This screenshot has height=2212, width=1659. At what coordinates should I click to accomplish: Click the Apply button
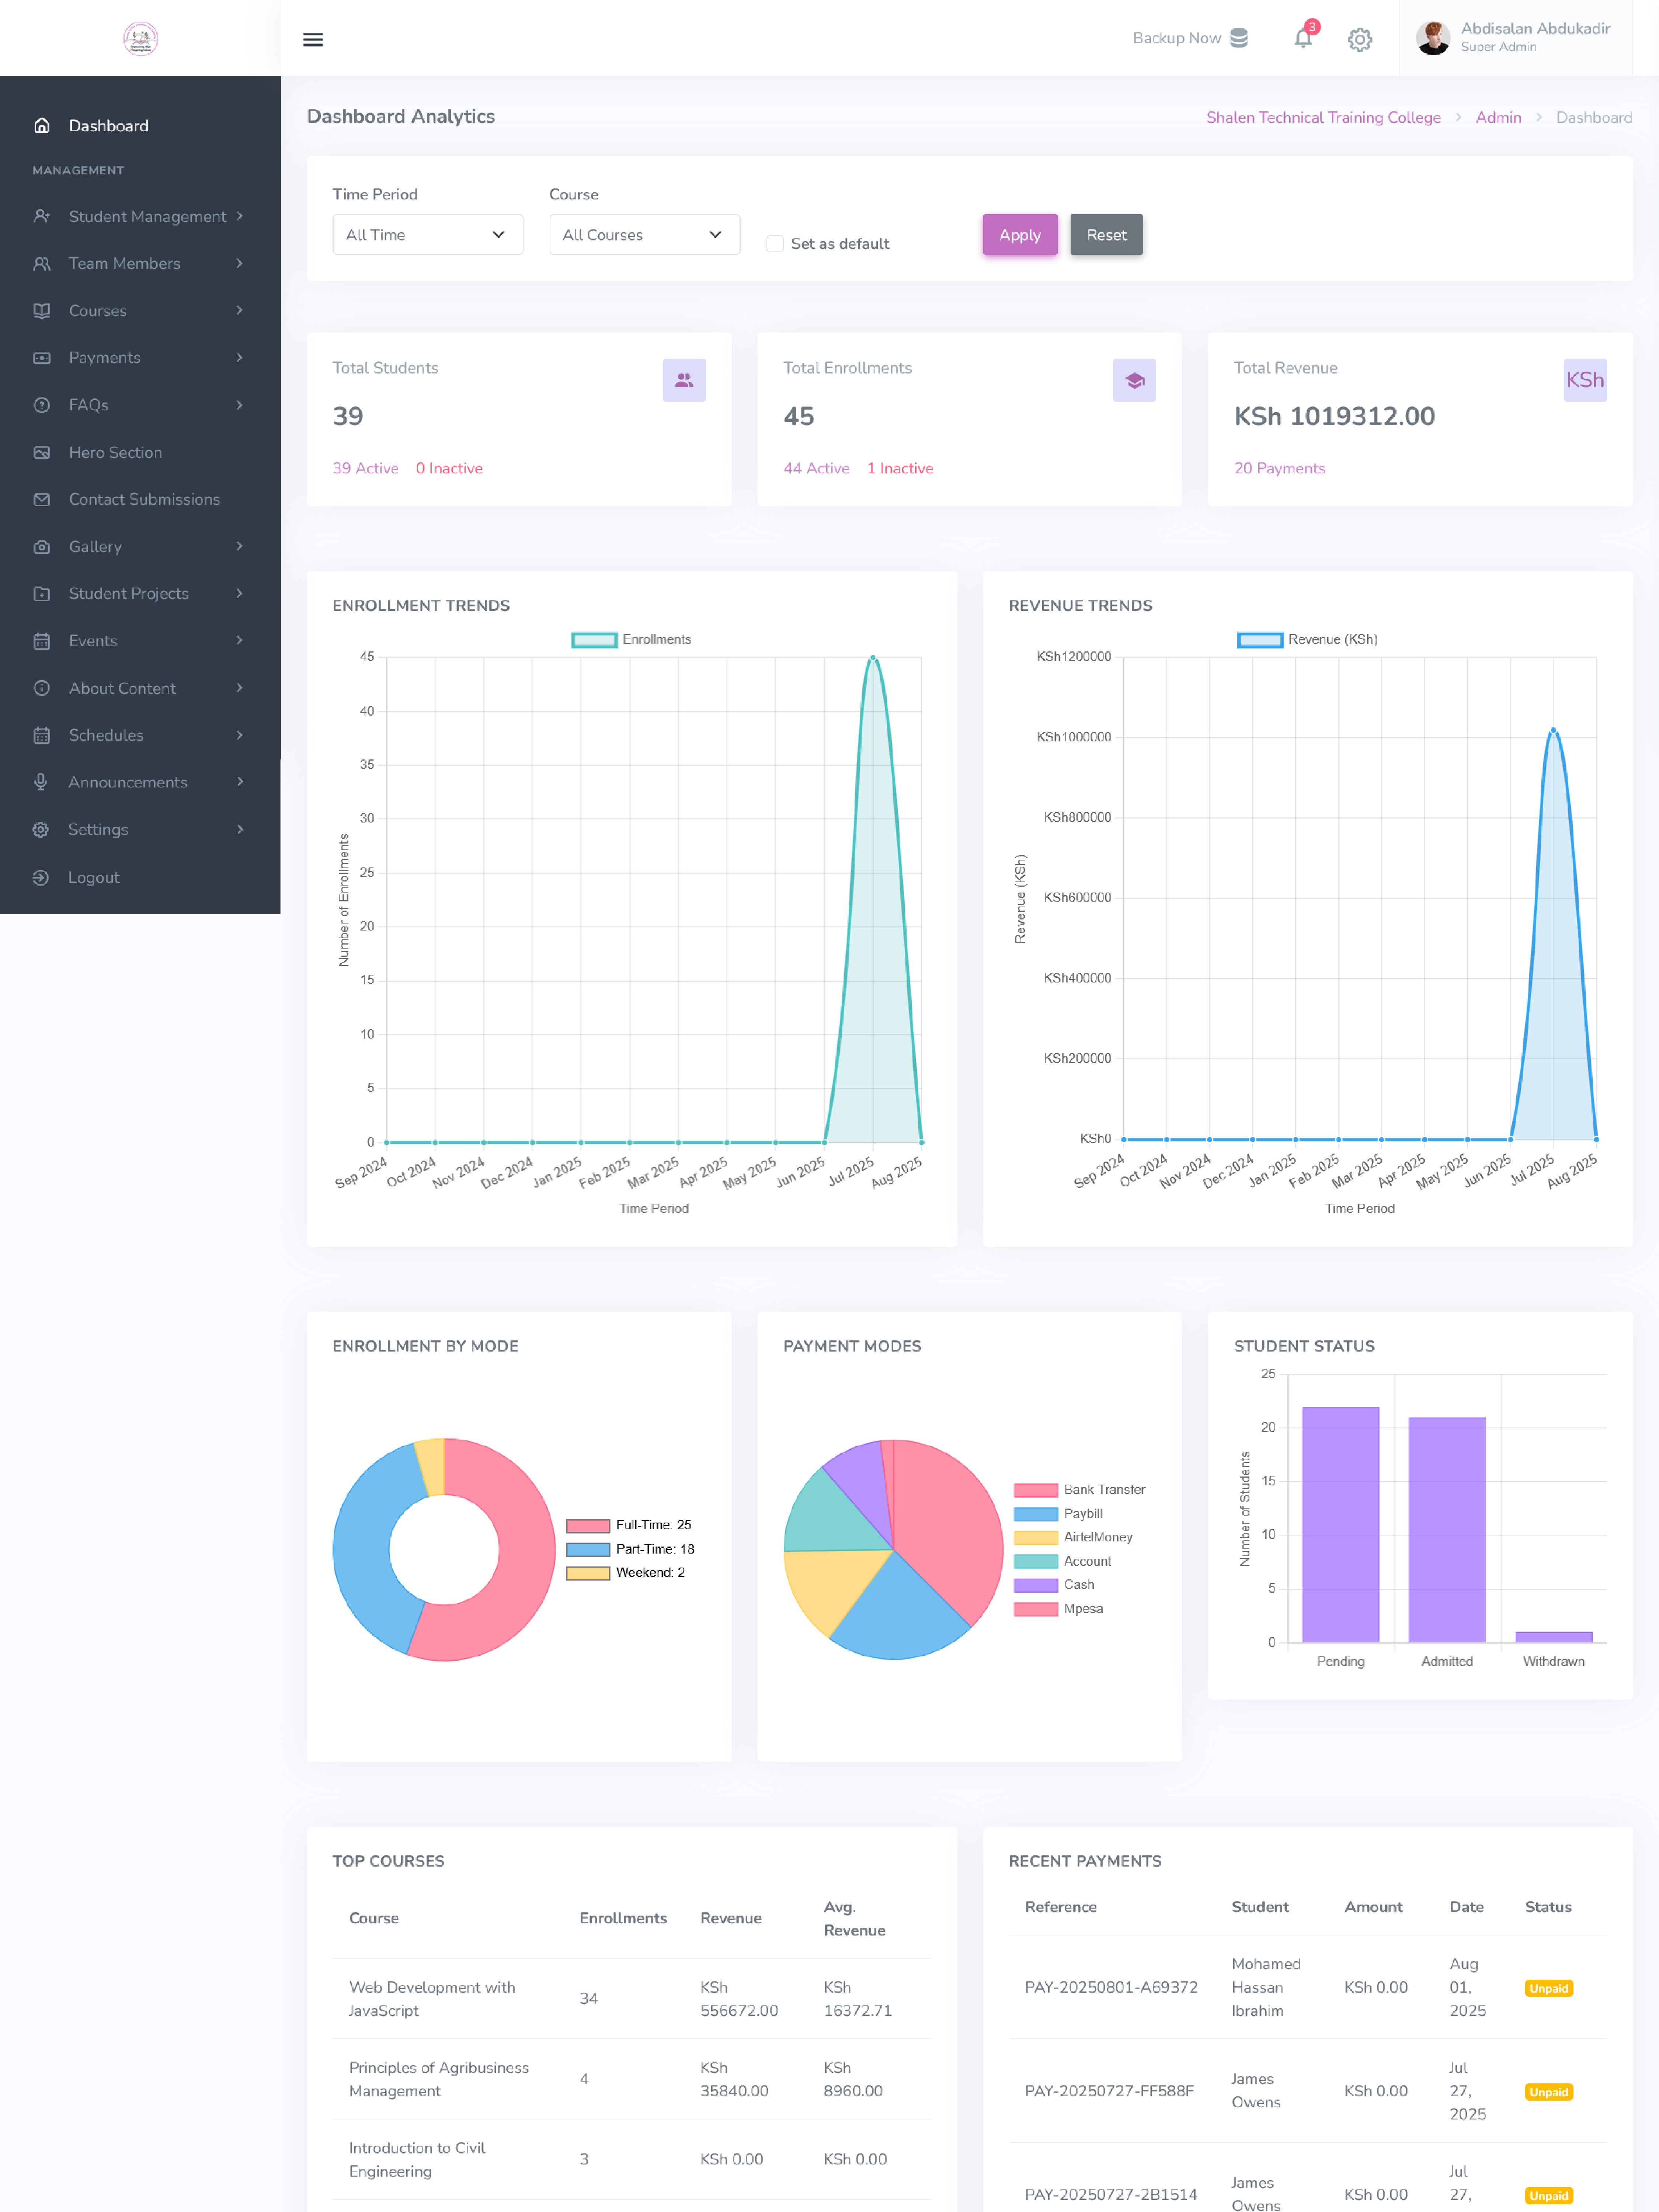coord(1020,235)
